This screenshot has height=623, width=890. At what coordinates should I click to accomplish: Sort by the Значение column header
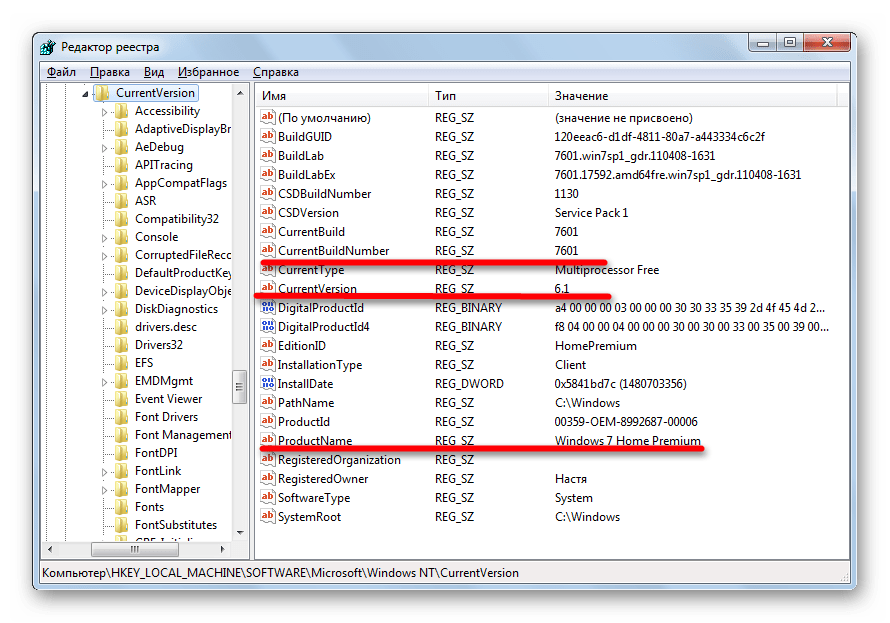point(692,96)
